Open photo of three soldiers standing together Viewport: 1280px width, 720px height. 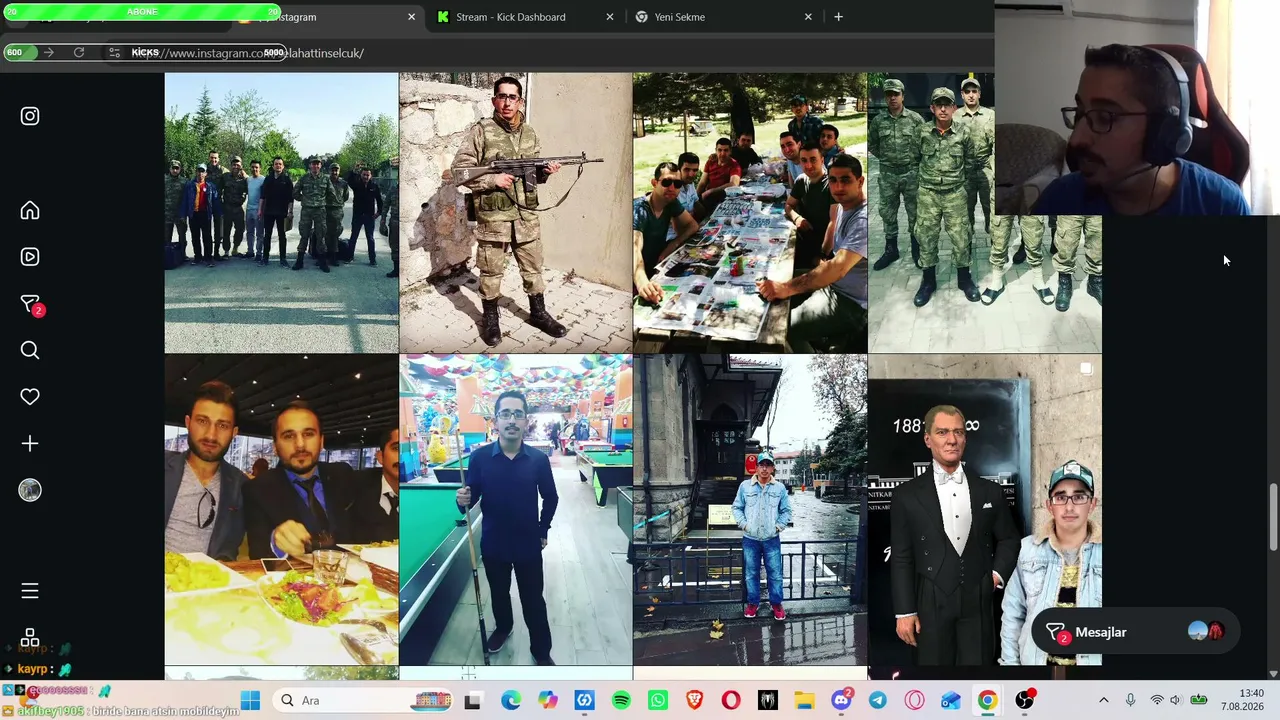click(x=984, y=213)
